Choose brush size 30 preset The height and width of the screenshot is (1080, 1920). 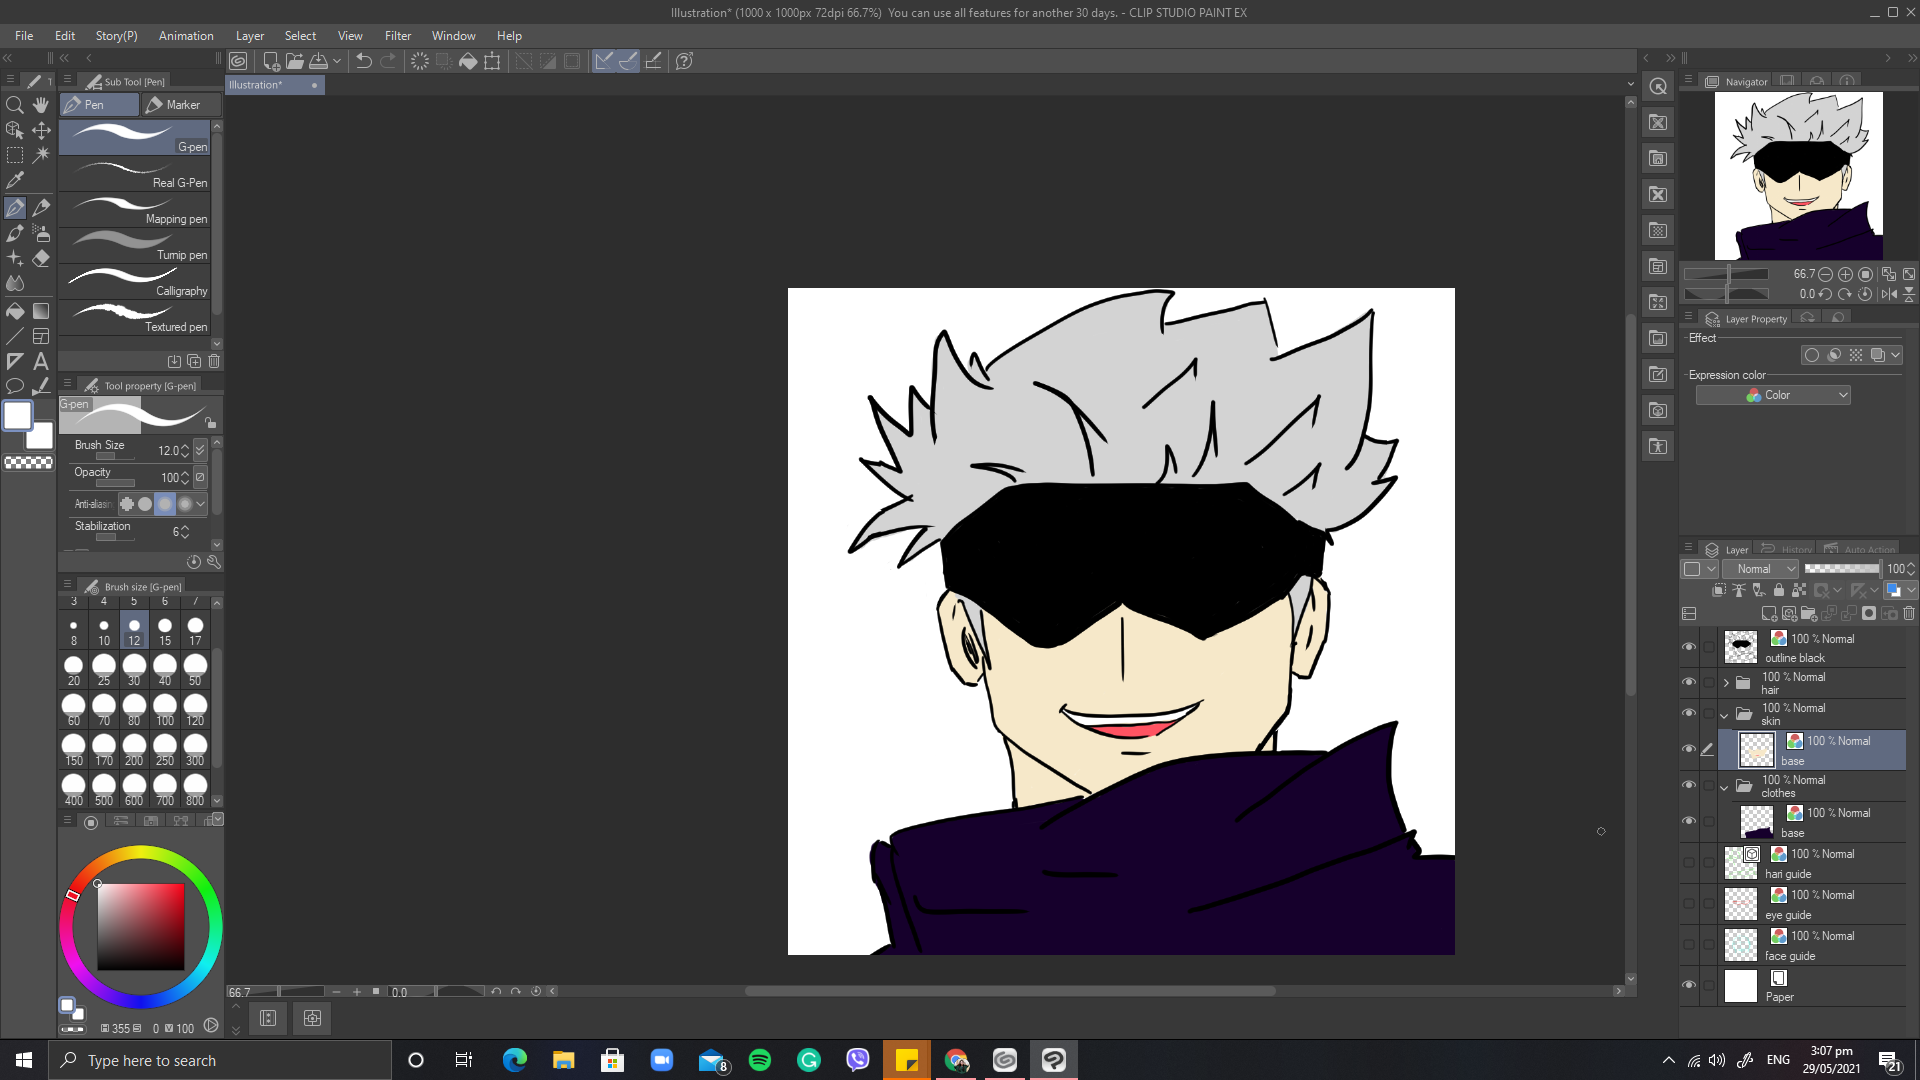(x=134, y=668)
